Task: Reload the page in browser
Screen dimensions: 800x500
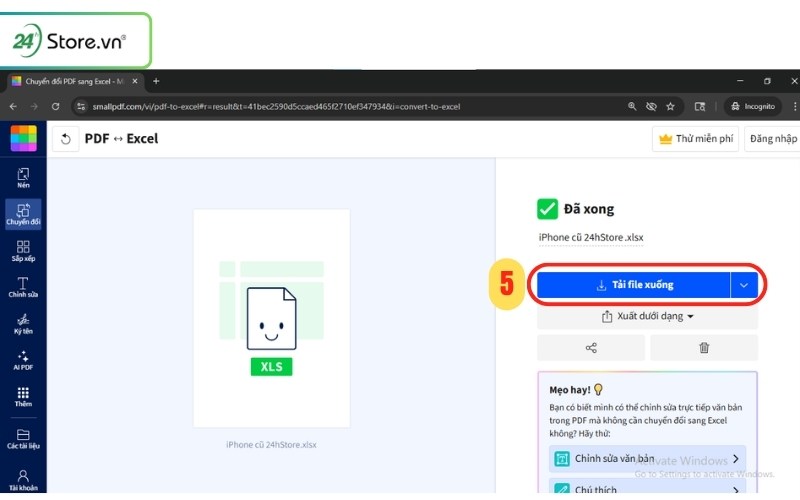Action: click(x=56, y=107)
